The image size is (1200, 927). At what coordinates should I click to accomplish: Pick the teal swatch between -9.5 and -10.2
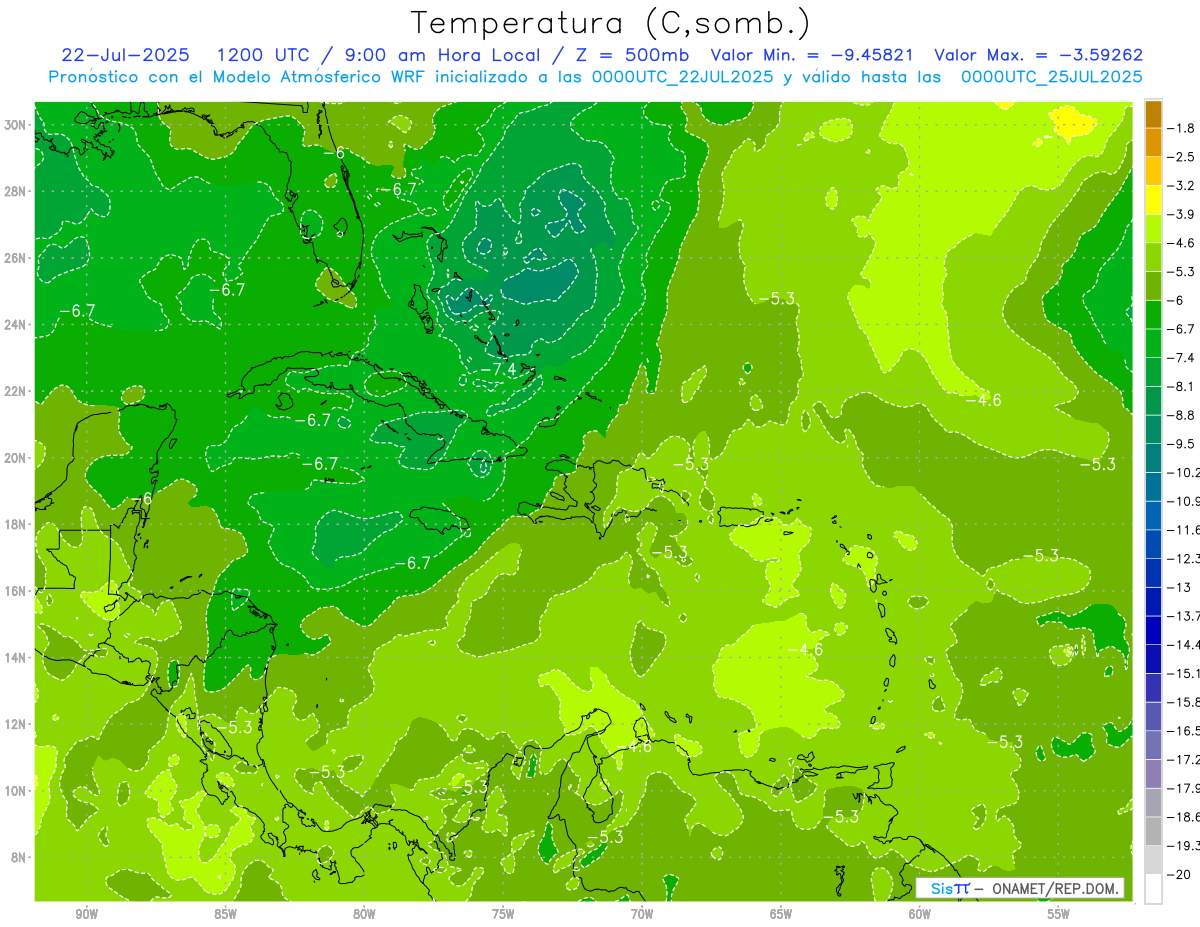pyautogui.click(x=1153, y=458)
